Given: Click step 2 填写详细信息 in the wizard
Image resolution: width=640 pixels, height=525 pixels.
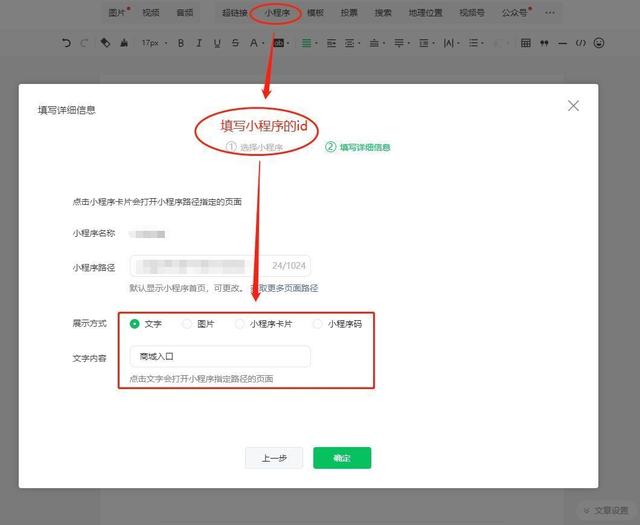Looking at the screenshot, I should click(x=358, y=147).
